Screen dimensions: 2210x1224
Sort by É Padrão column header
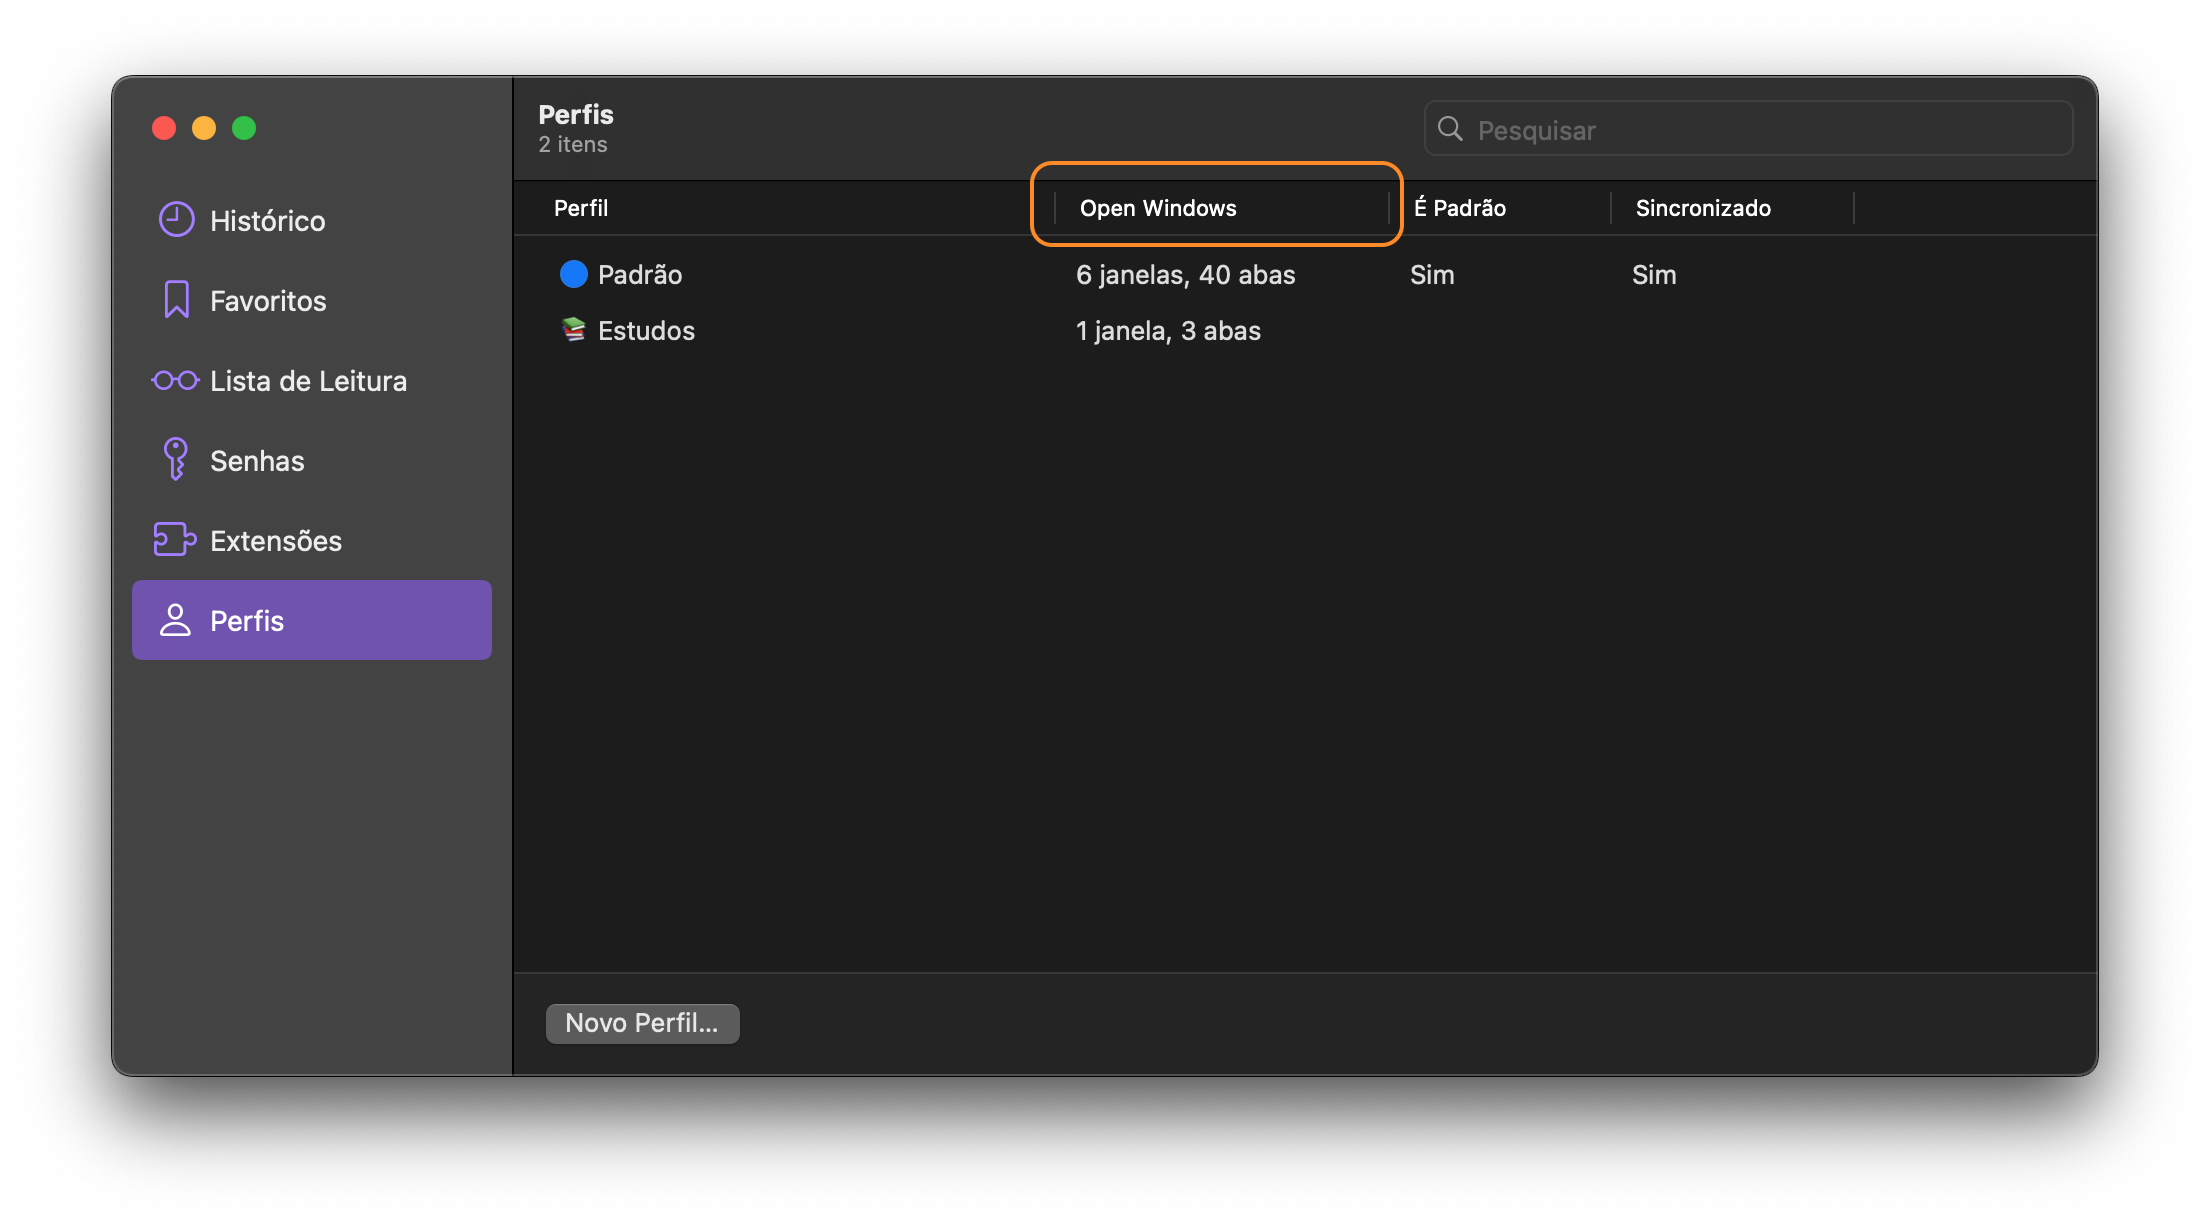click(1460, 208)
